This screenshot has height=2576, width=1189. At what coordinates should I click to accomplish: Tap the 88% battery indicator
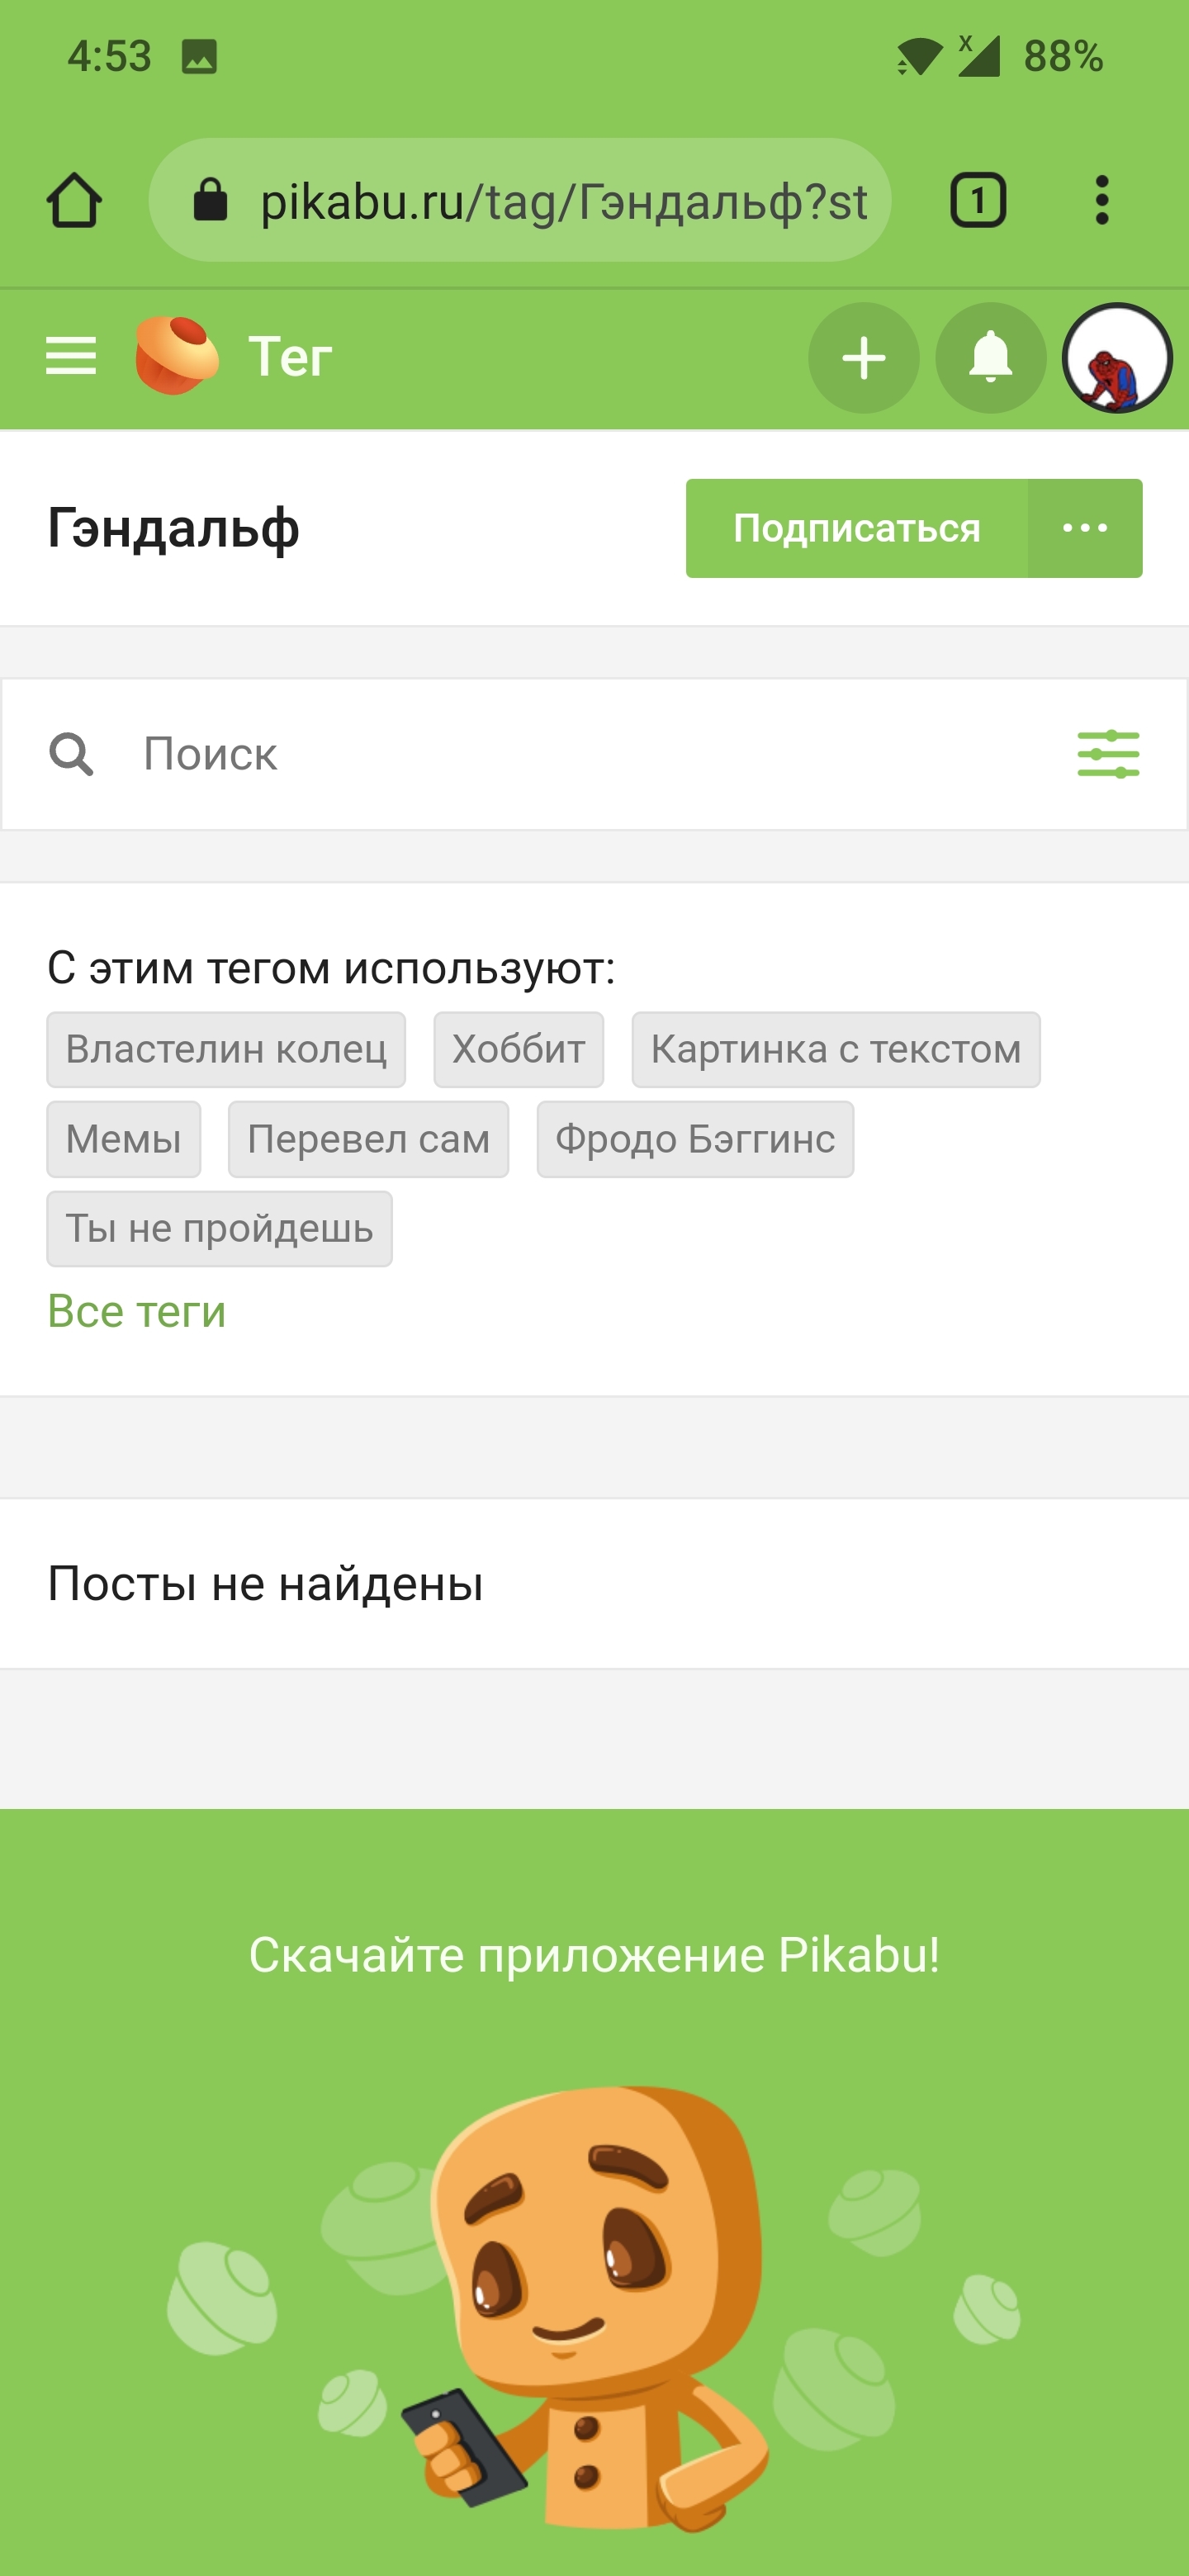coord(1063,57)
